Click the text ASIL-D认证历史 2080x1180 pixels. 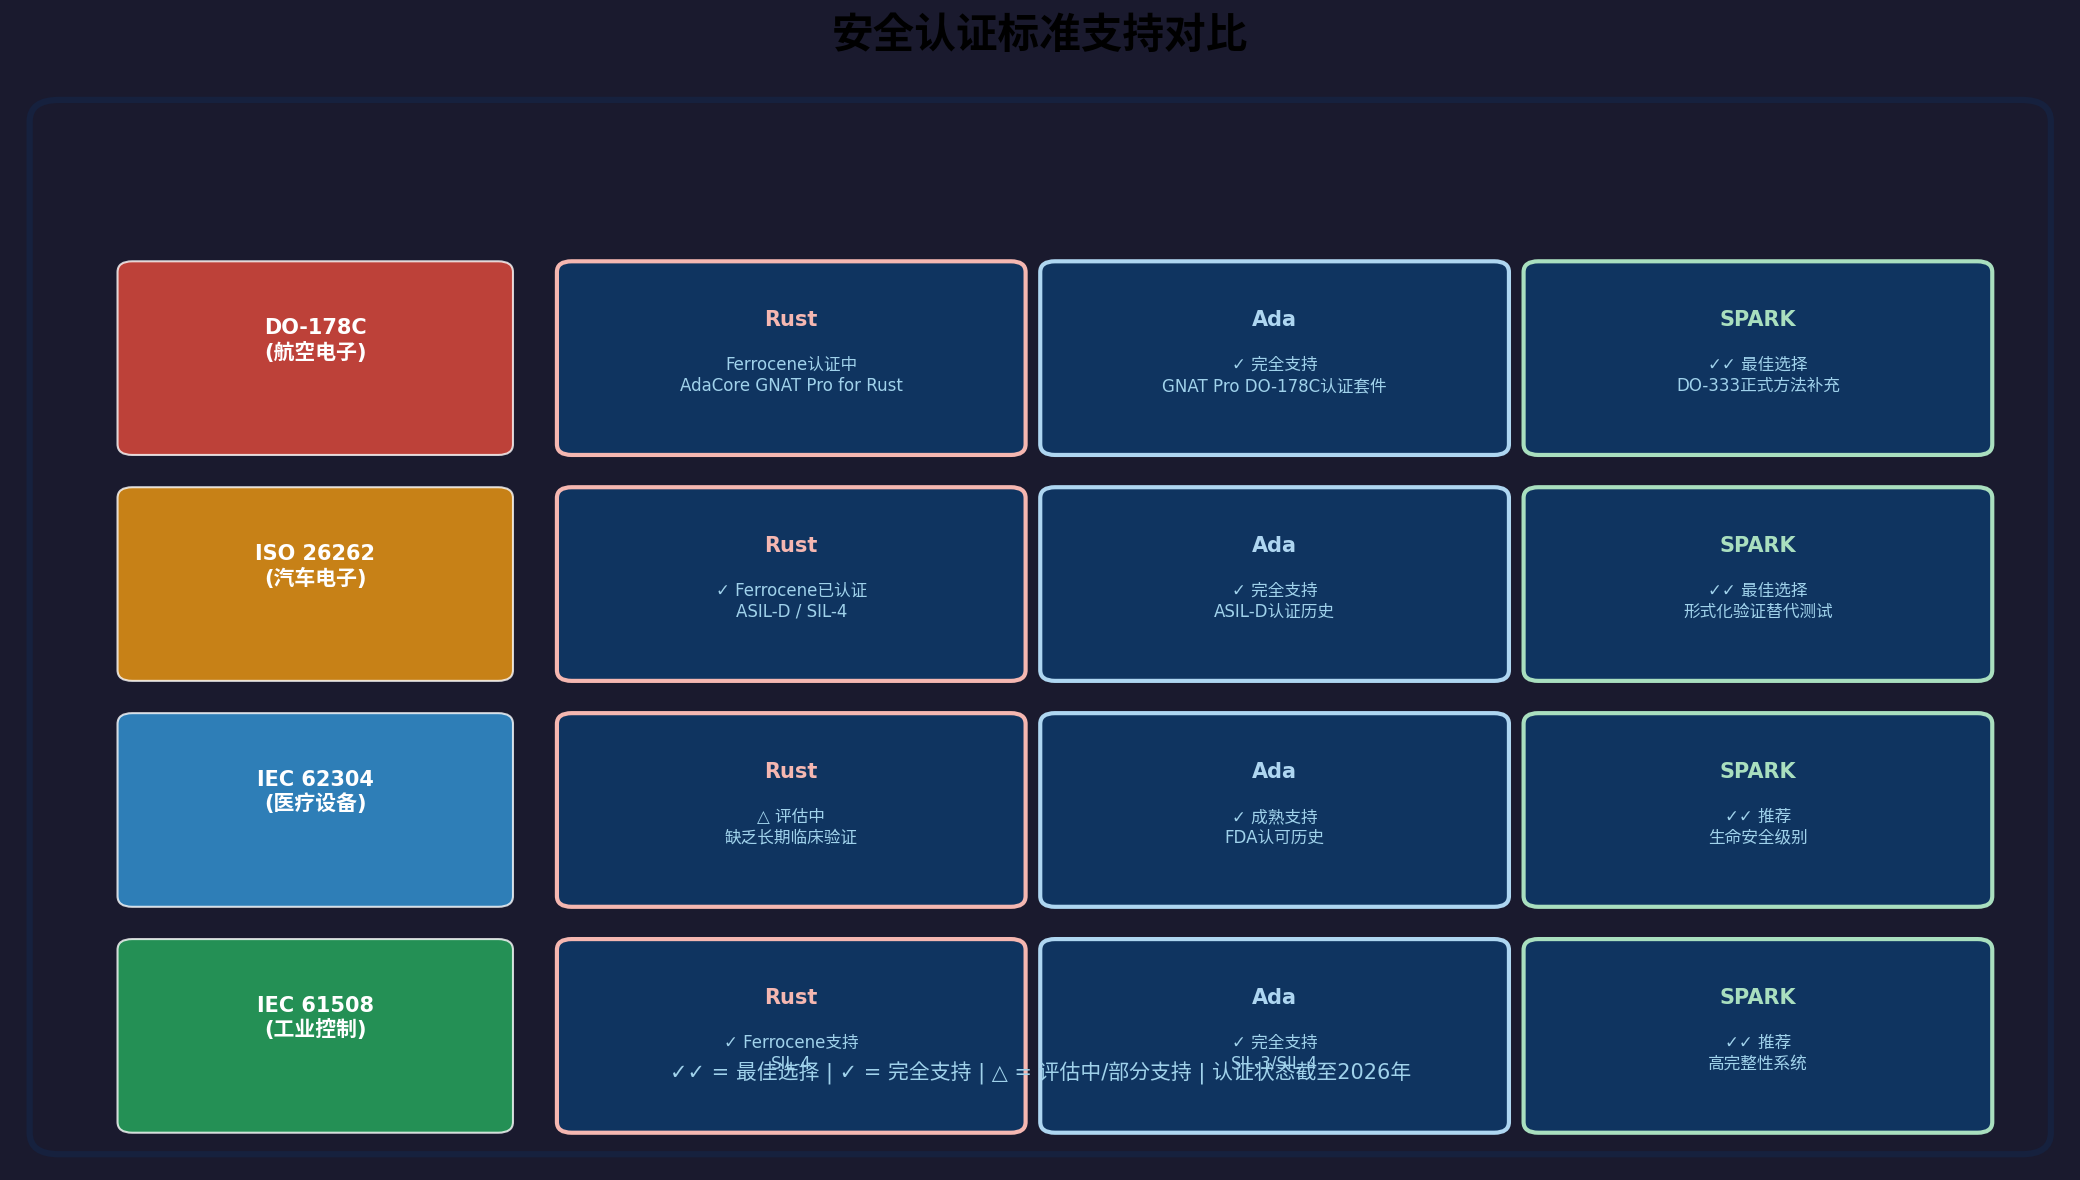[x=1274, y=611]
